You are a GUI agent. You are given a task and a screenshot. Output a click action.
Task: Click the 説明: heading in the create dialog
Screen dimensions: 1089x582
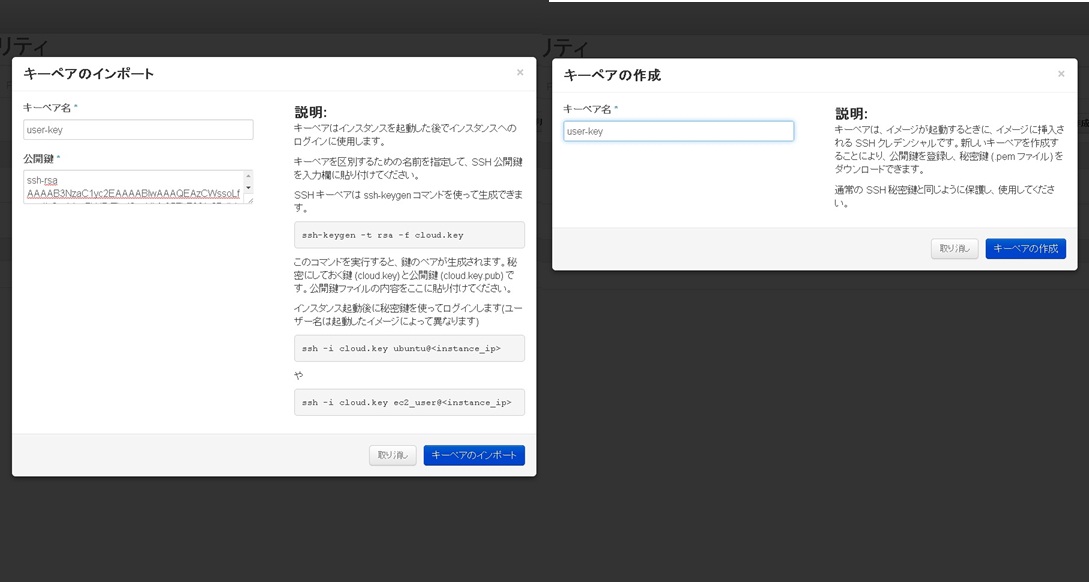[851, 114]
